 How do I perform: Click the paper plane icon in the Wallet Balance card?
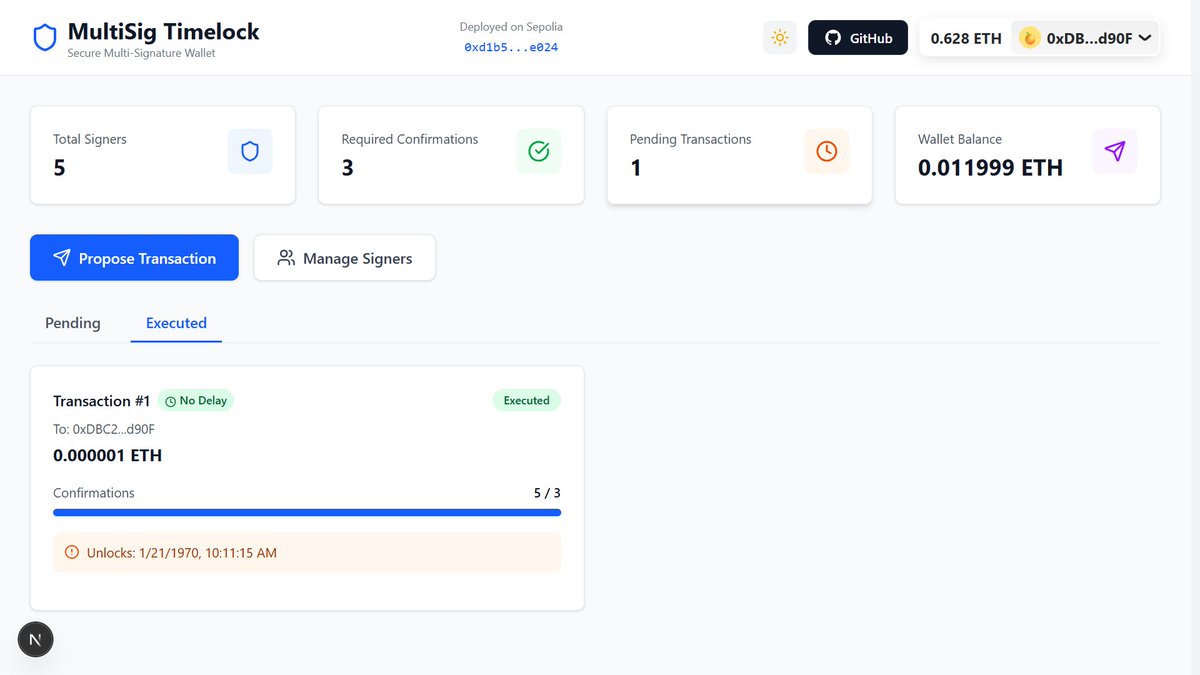(1115, 151)
